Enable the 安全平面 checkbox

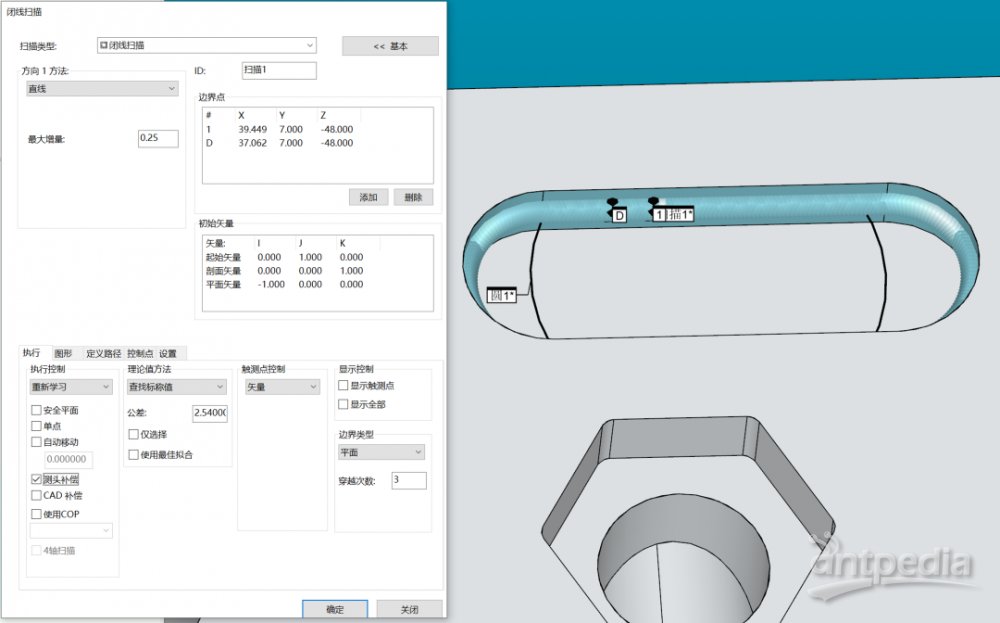(x=36, y=410)
